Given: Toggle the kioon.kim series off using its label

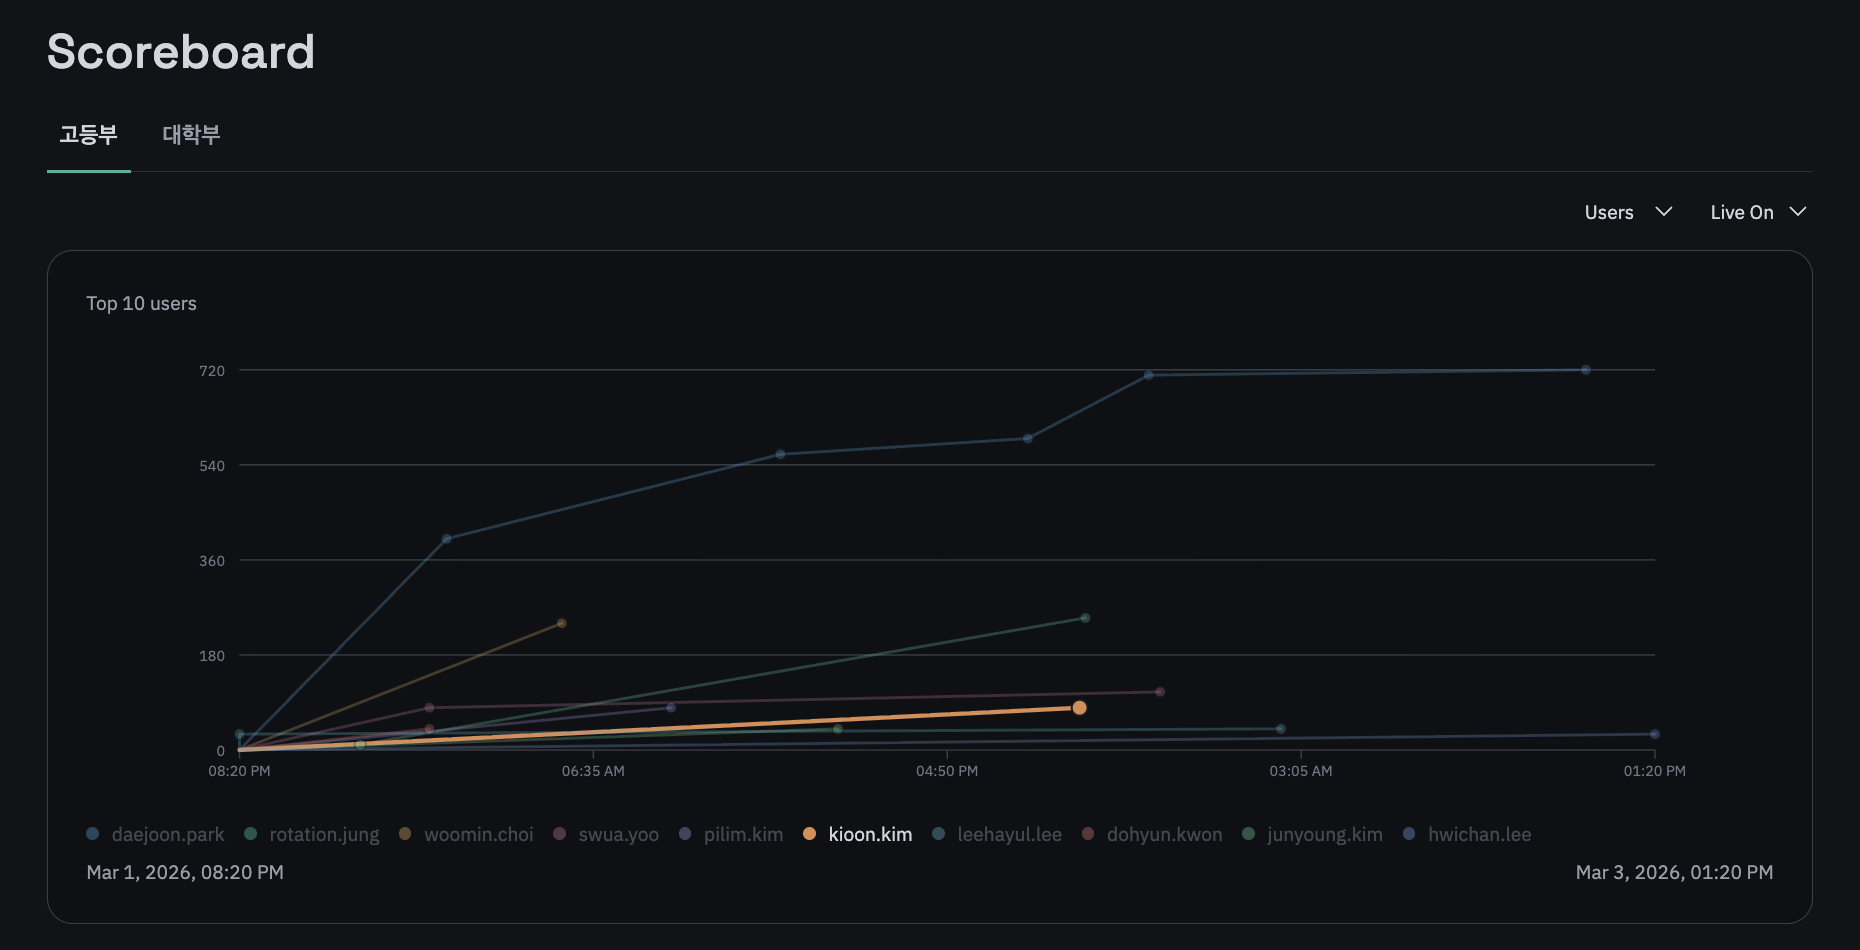Looking at the screenshot, I should tap(870, 833).
